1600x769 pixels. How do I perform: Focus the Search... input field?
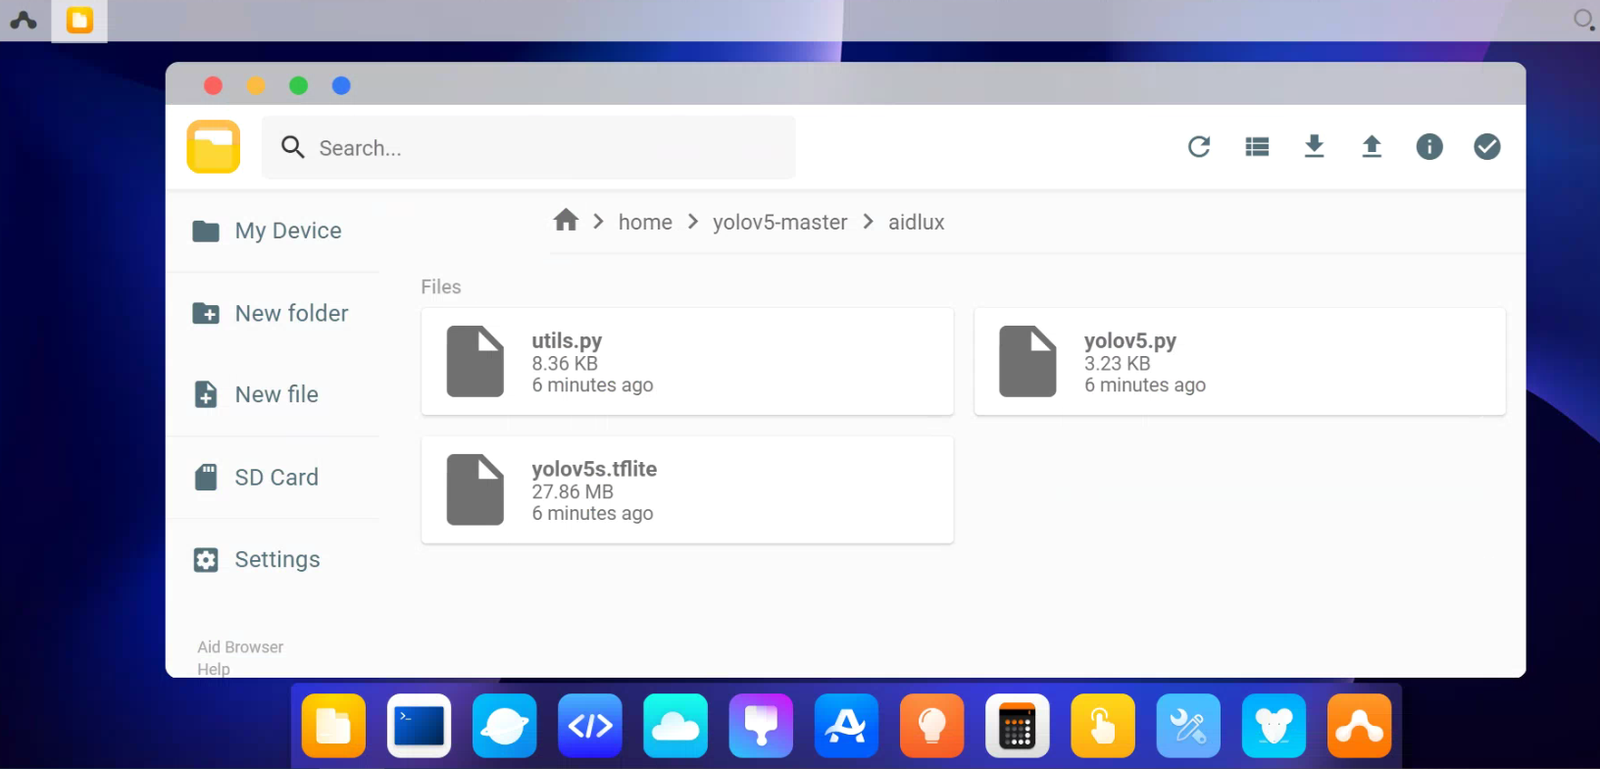pos(528,148)
